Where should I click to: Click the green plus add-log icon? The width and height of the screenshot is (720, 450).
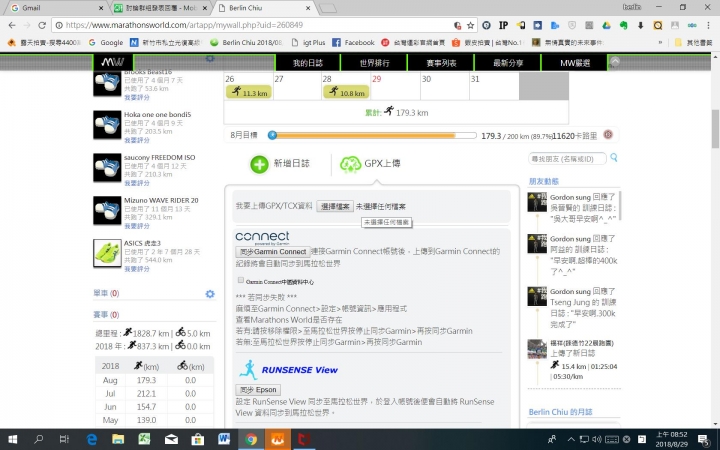[259, 164]
